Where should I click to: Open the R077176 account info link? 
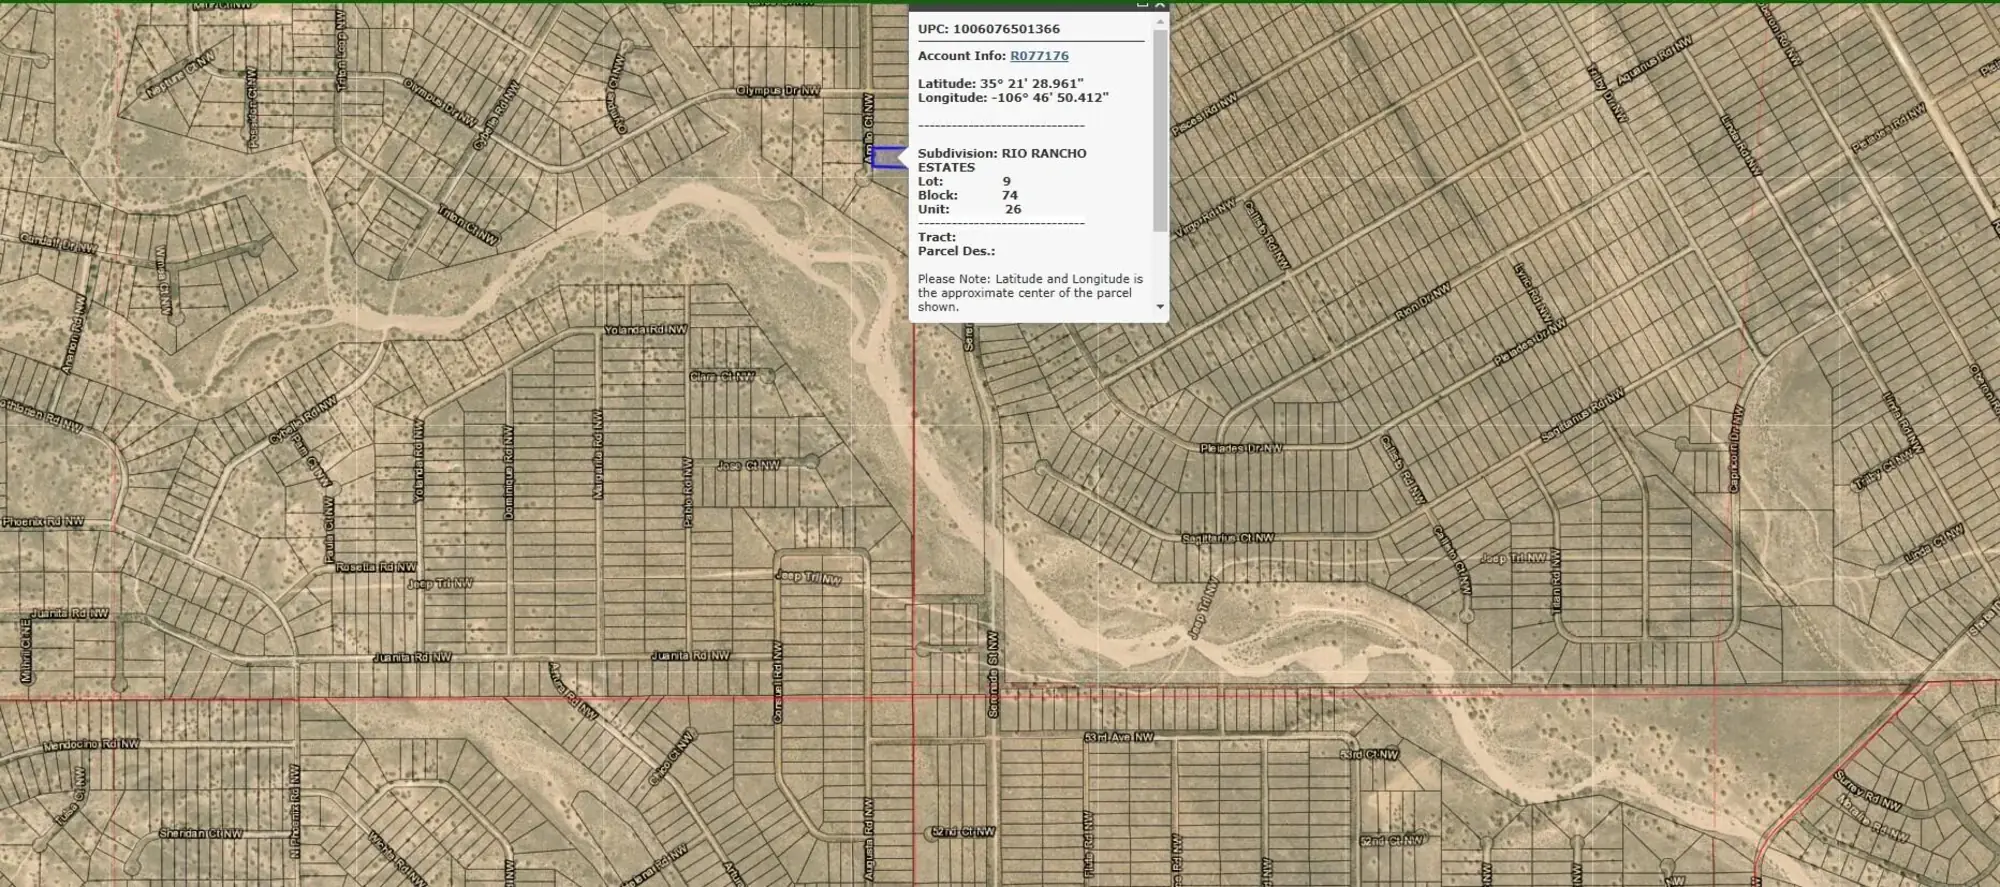point(1039,56)
